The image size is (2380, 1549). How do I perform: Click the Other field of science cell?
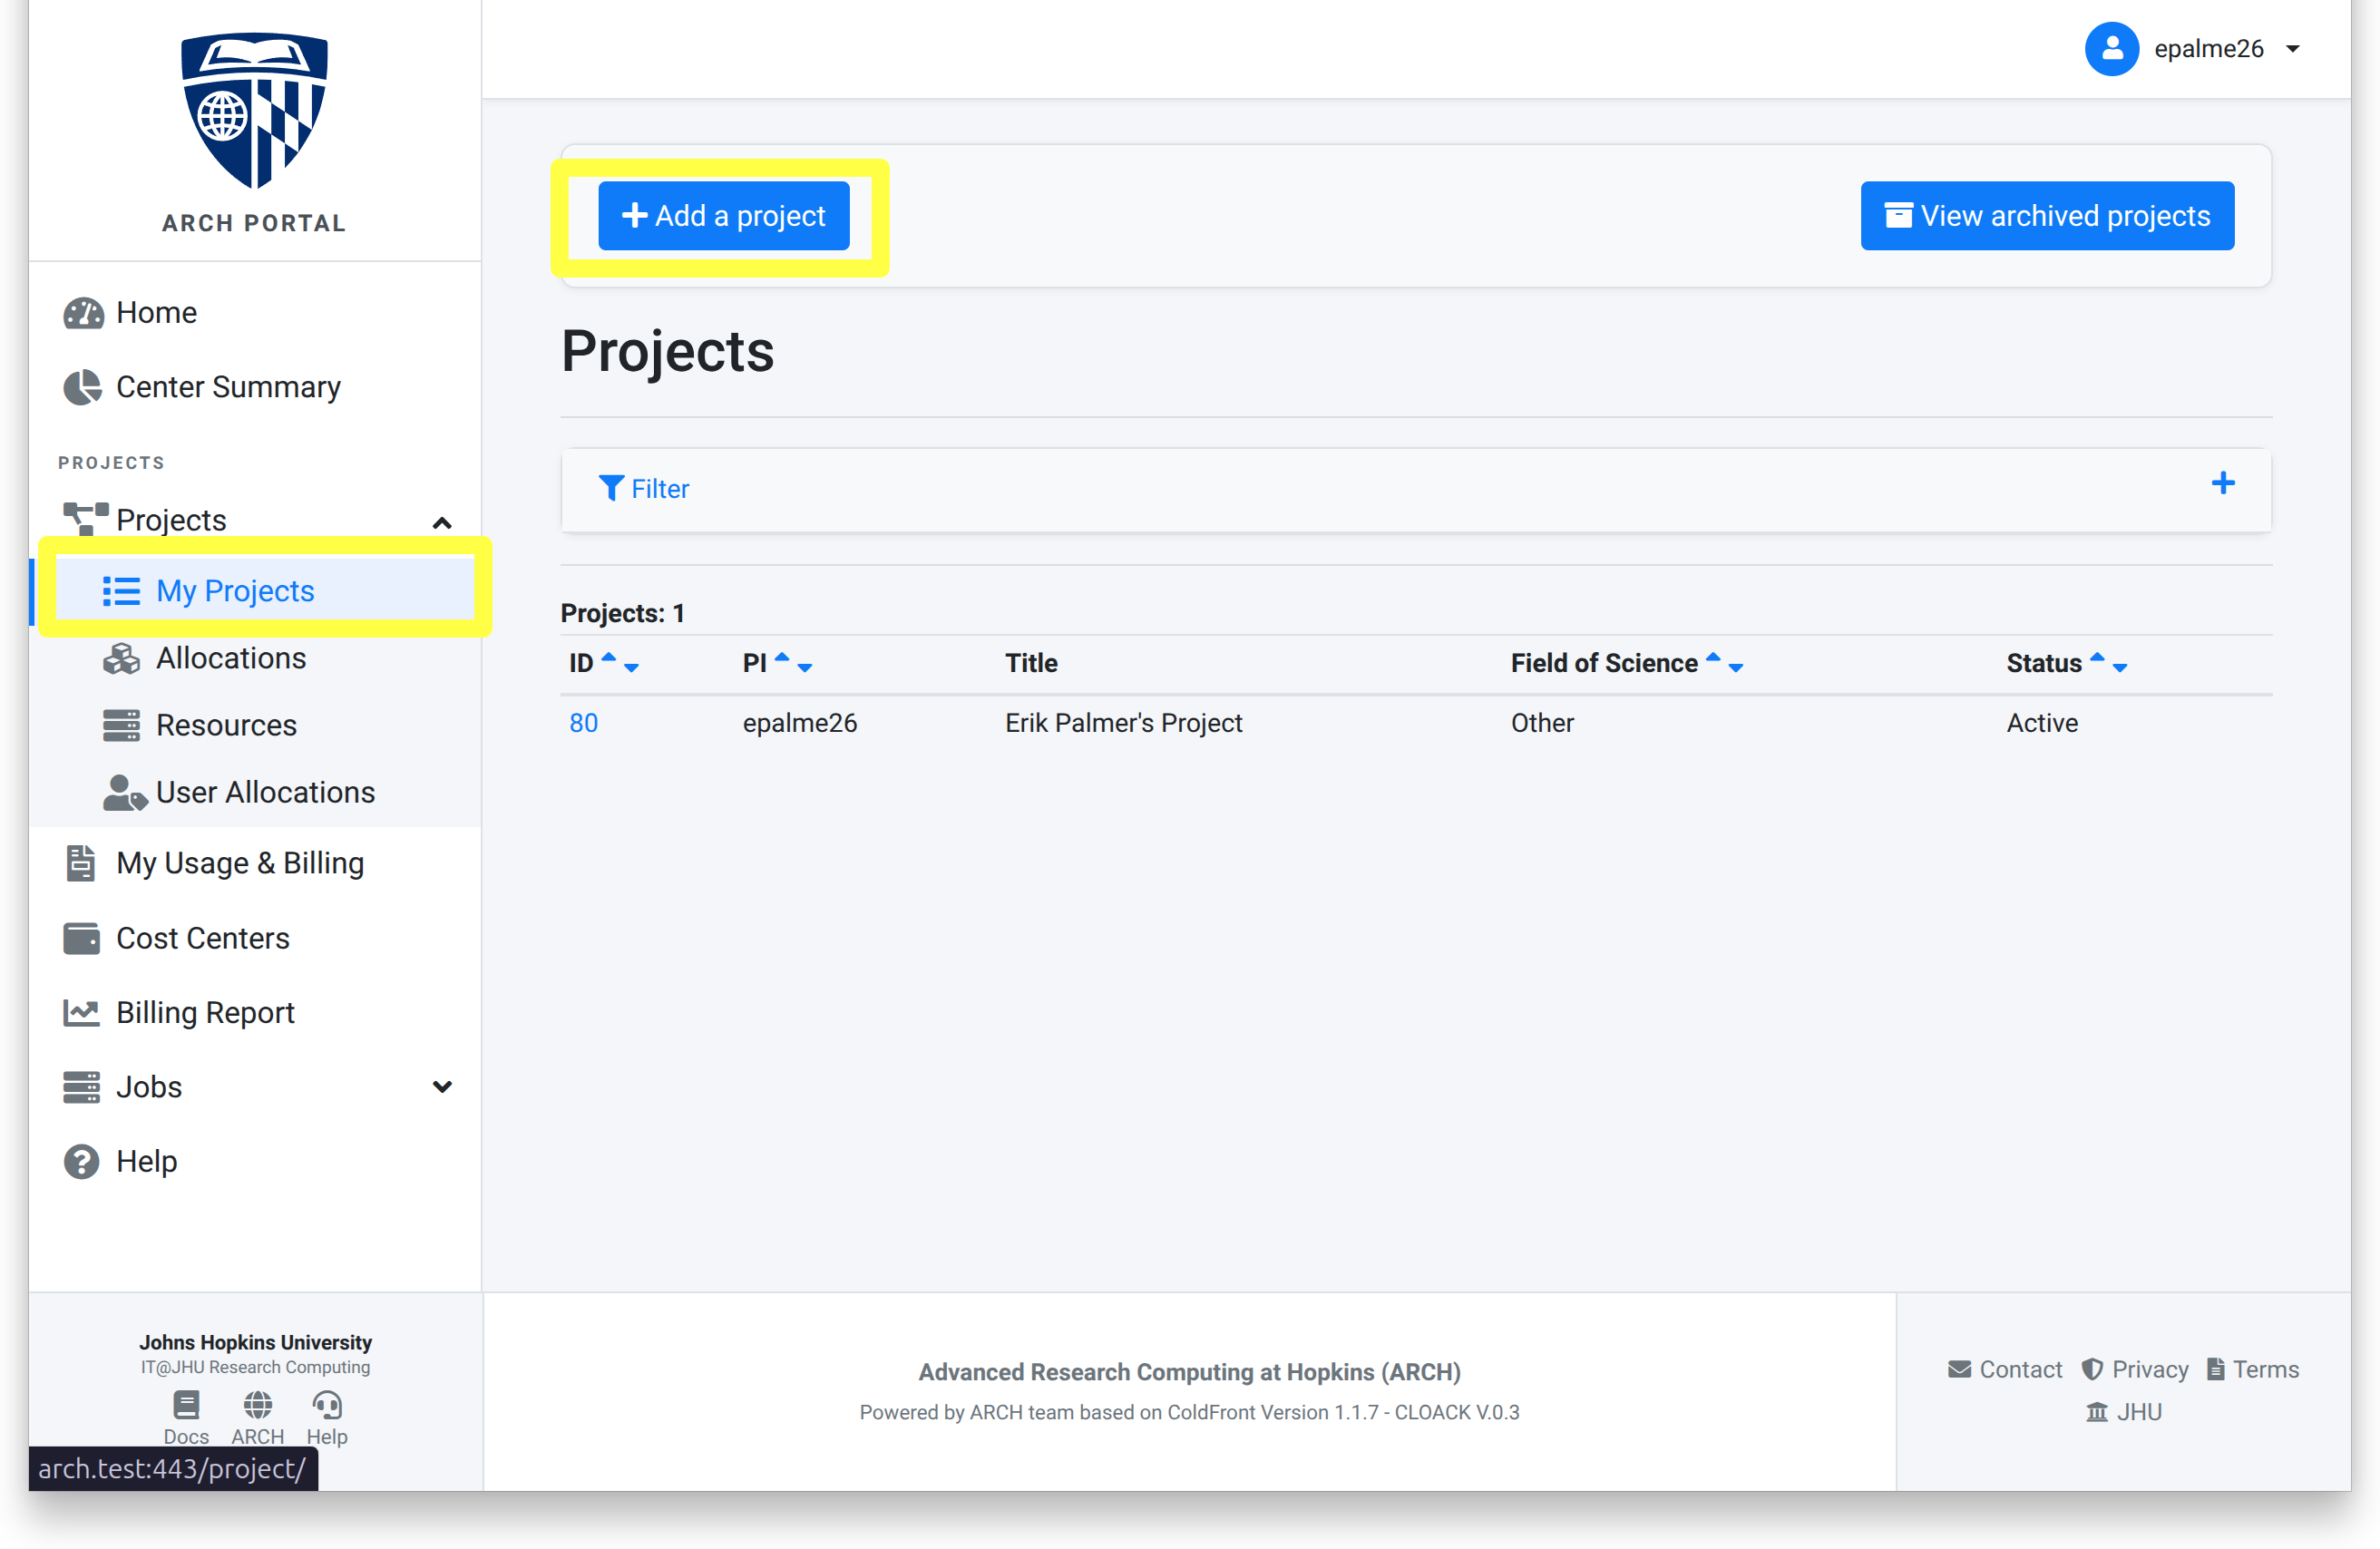(x=1542, y=723)
